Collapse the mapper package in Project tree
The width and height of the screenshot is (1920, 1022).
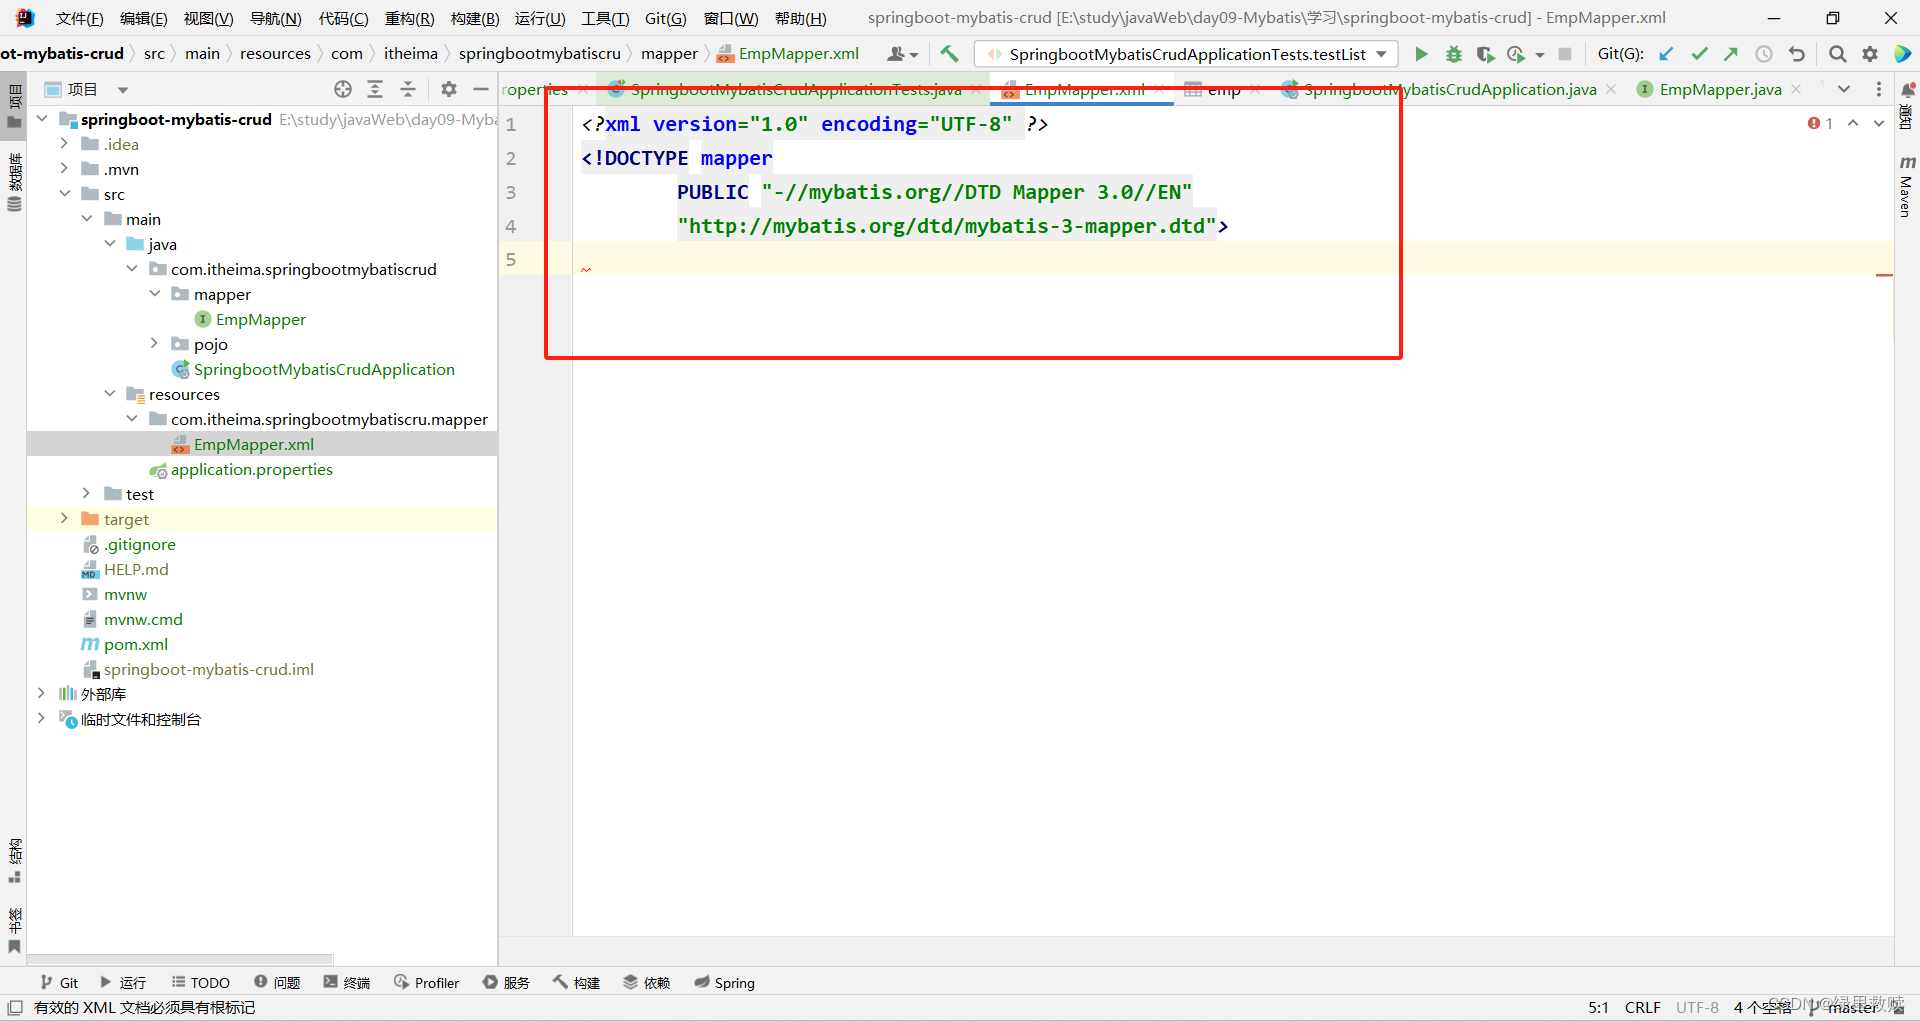(155, 294)
